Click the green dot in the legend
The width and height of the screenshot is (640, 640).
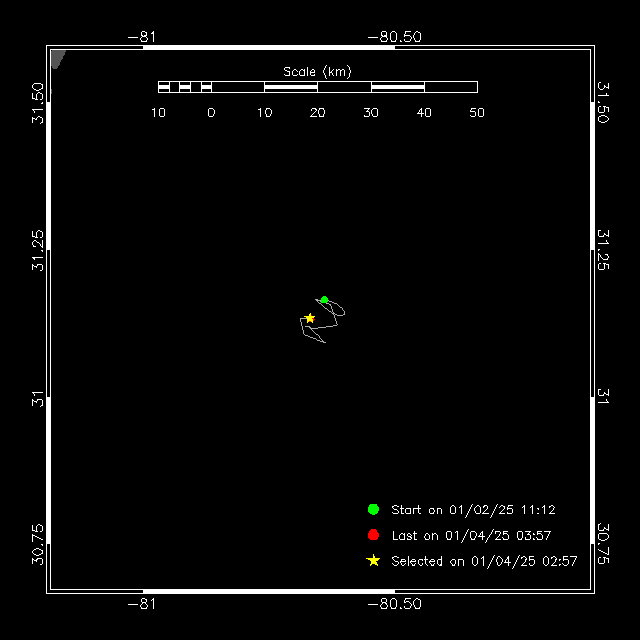pyautogui.click(x=373, y=509)
